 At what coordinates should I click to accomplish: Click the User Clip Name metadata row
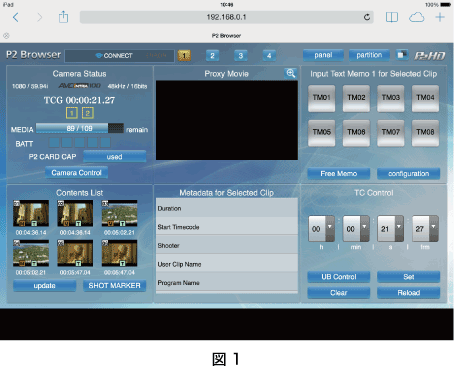(227, 264)
